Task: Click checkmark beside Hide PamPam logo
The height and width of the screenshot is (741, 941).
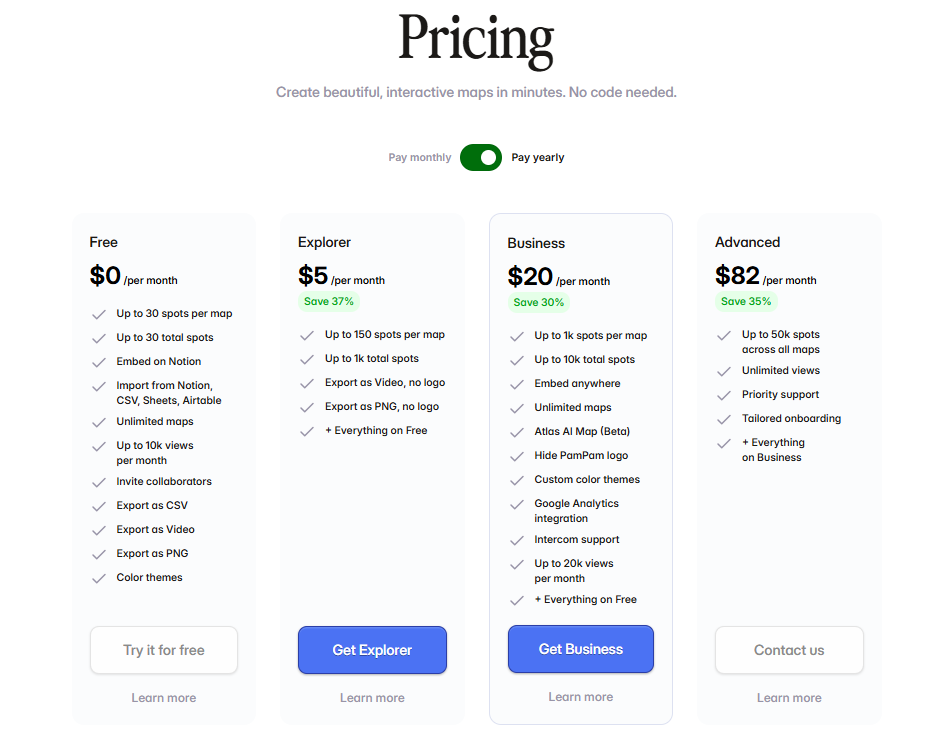Action: (517, 456)
